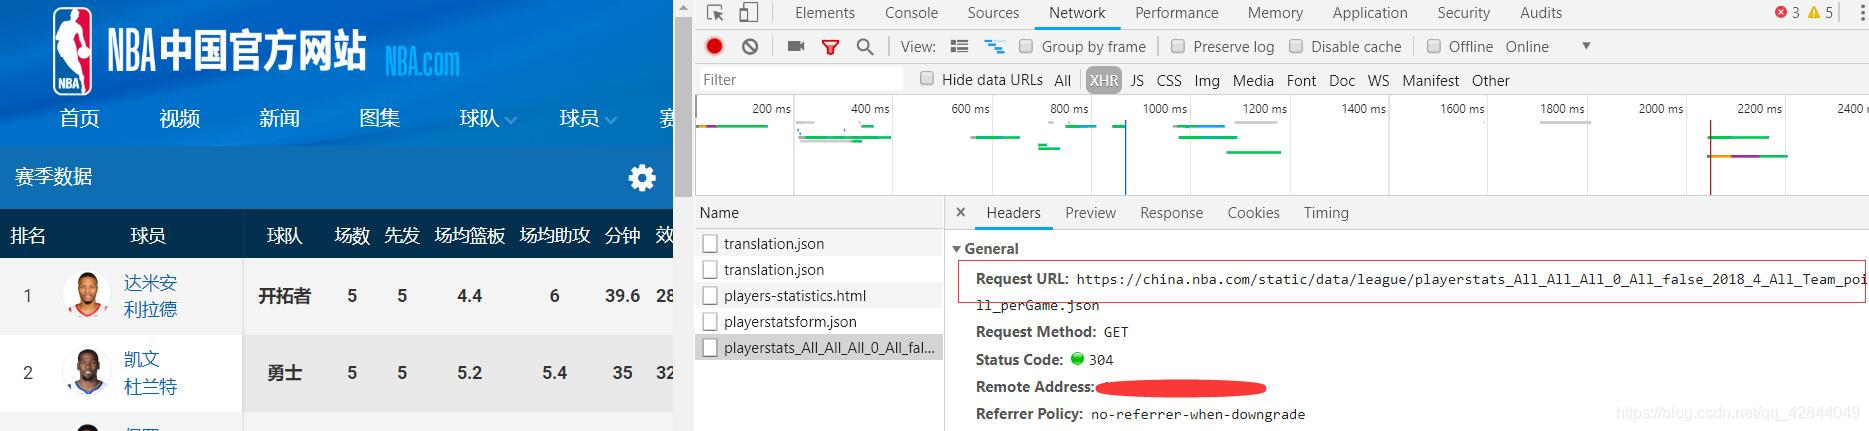Sort the table by 场均篮板 column

coord(469,236)
